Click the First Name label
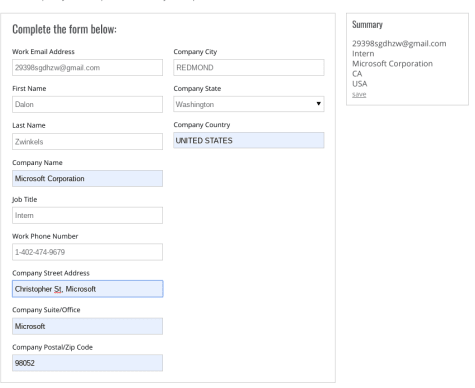475x388 pixels. [29, 89]
